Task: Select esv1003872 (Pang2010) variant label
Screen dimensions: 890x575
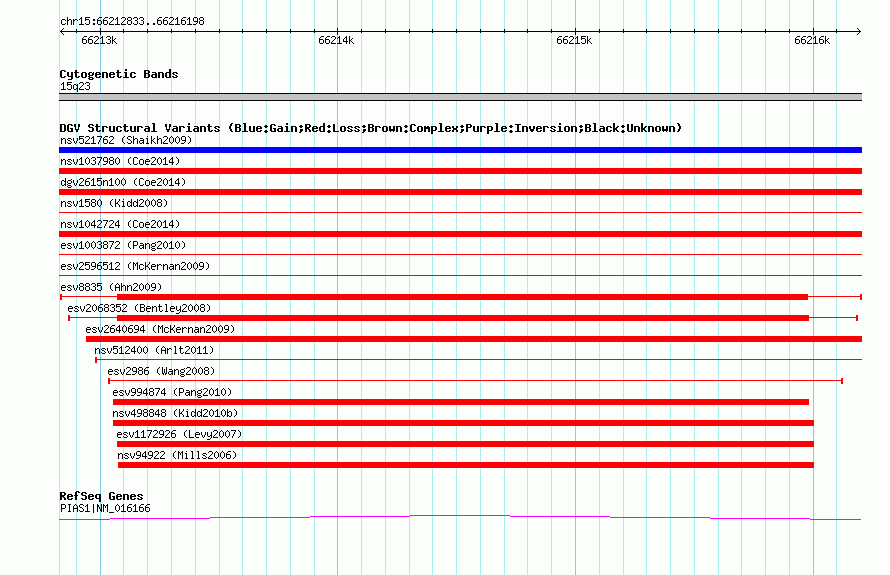Action: pyautogui.click(x=123, y=245)
